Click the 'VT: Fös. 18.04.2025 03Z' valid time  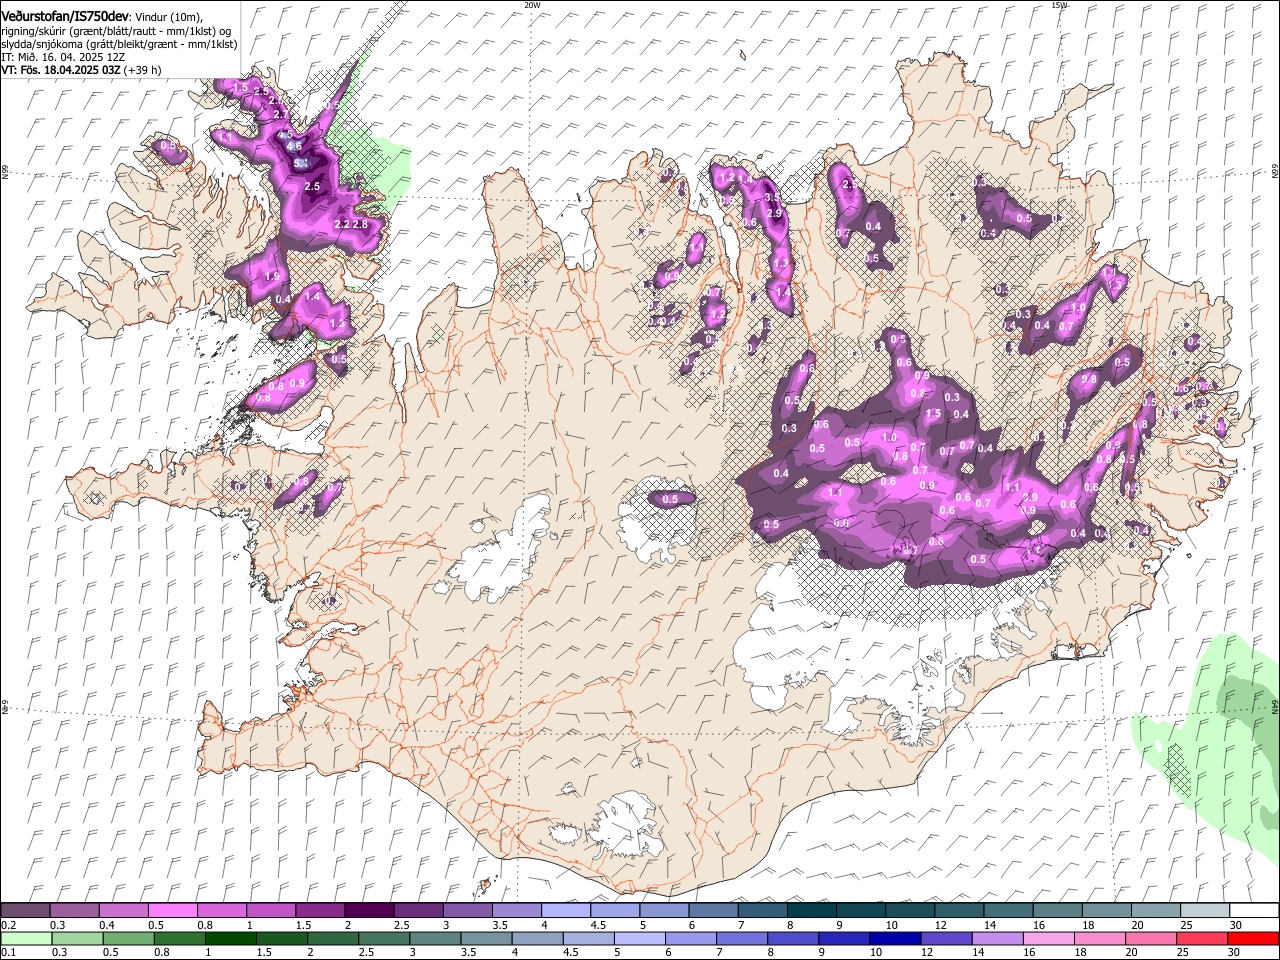(61, 71)
